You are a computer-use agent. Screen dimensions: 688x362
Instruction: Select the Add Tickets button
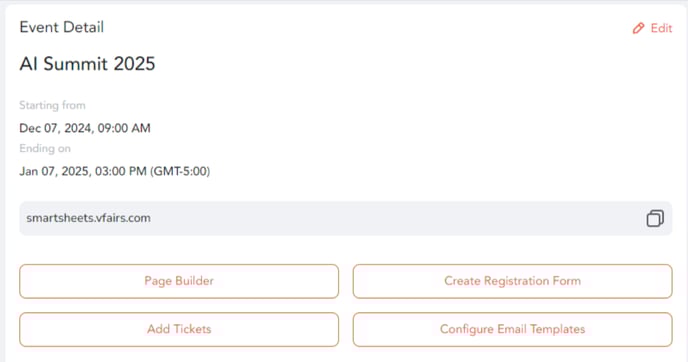(179, 330)
